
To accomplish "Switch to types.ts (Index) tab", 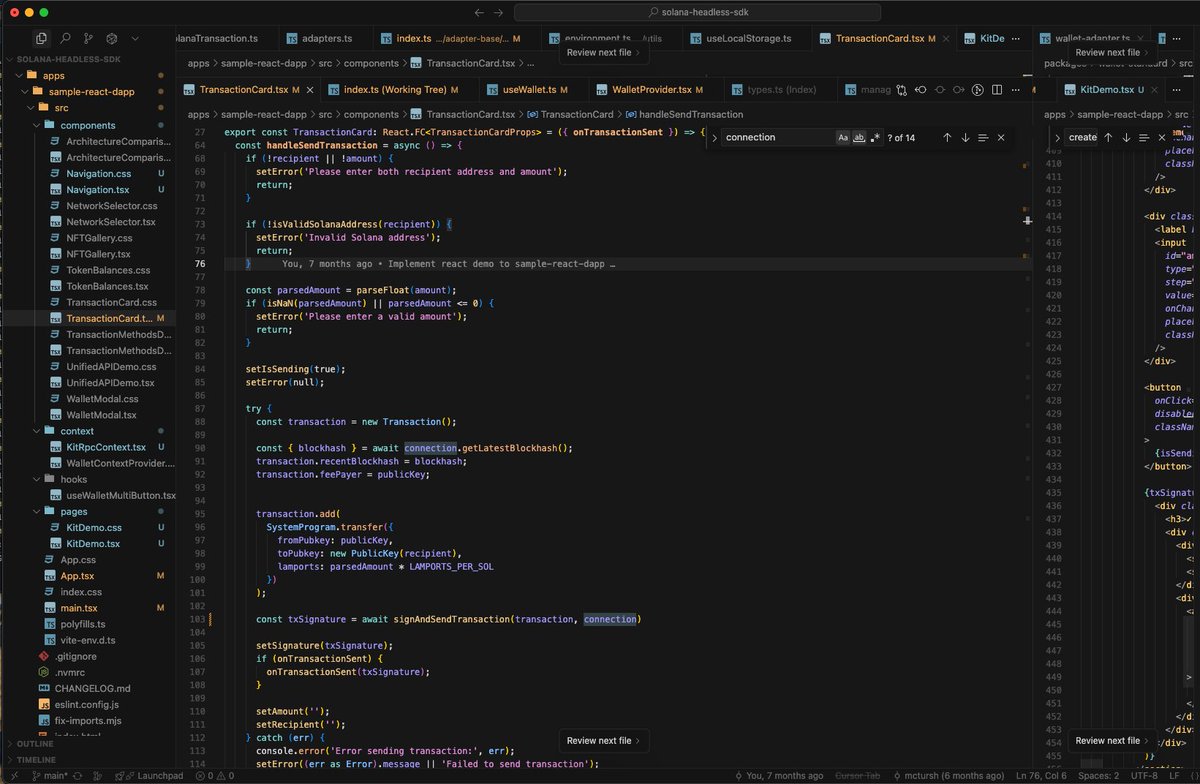I will tap(781, 89).
